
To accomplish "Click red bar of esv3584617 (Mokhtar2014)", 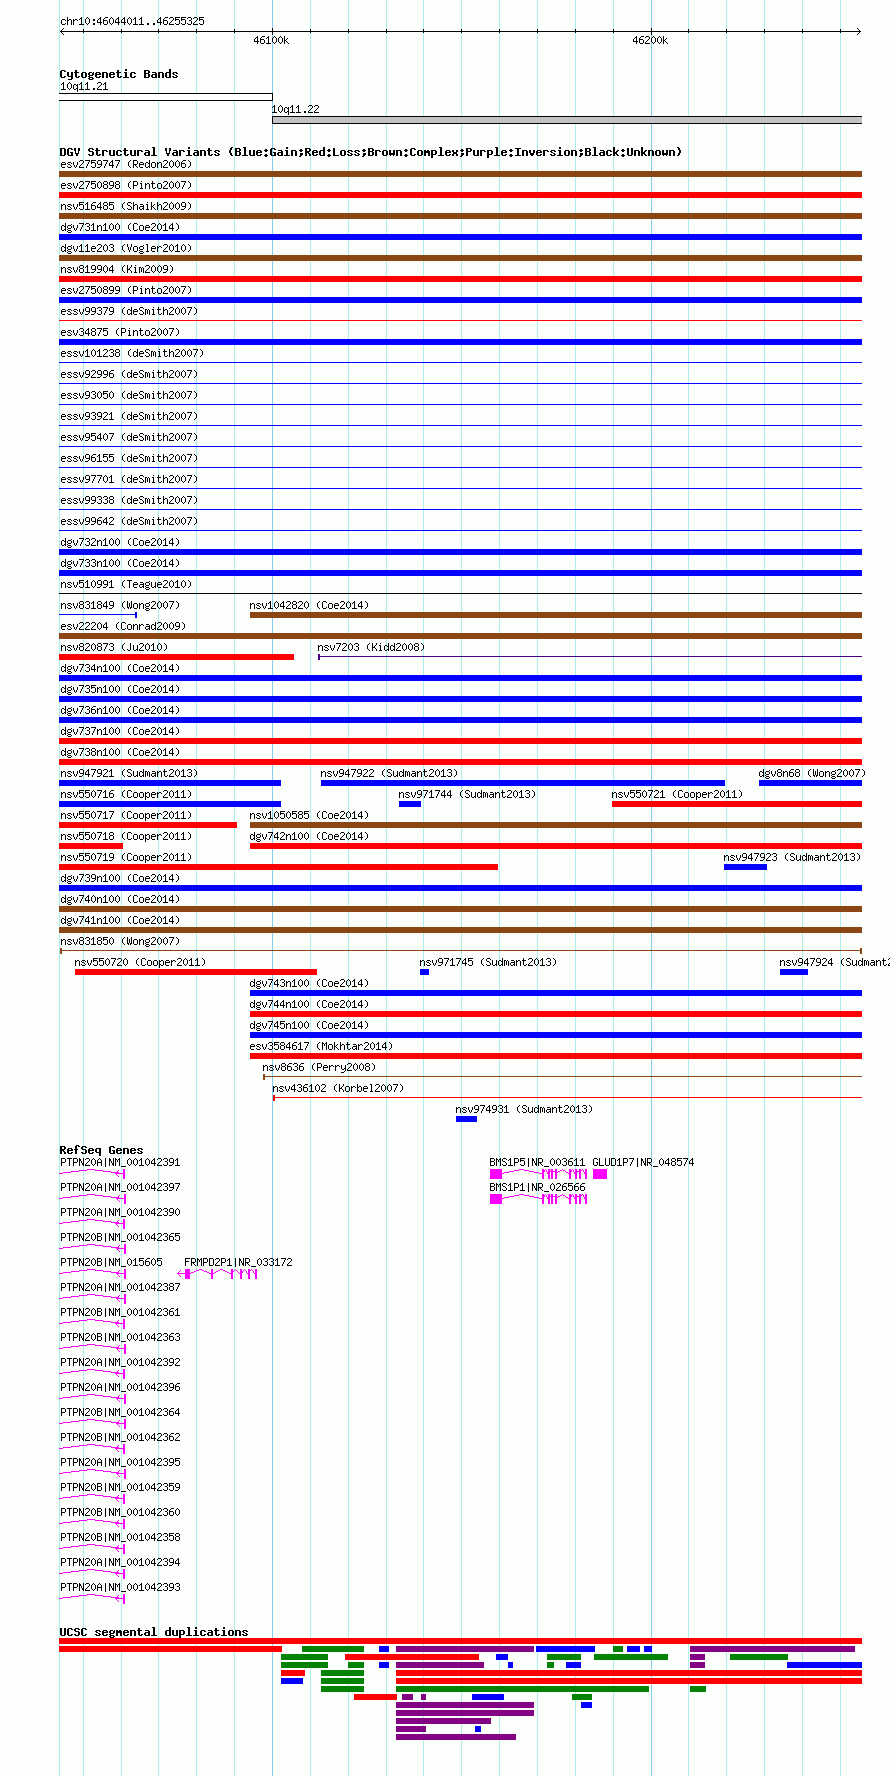I will coord(556,1056).
